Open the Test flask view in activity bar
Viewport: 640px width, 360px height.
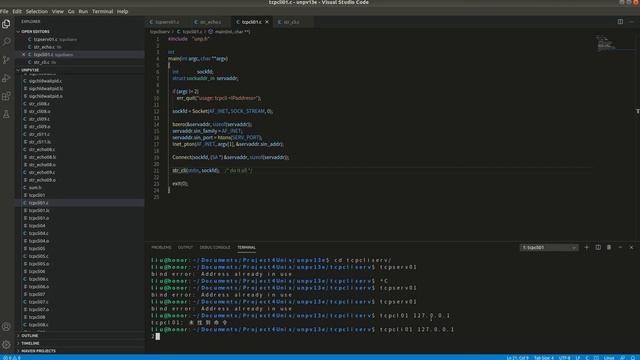(6, 114)
